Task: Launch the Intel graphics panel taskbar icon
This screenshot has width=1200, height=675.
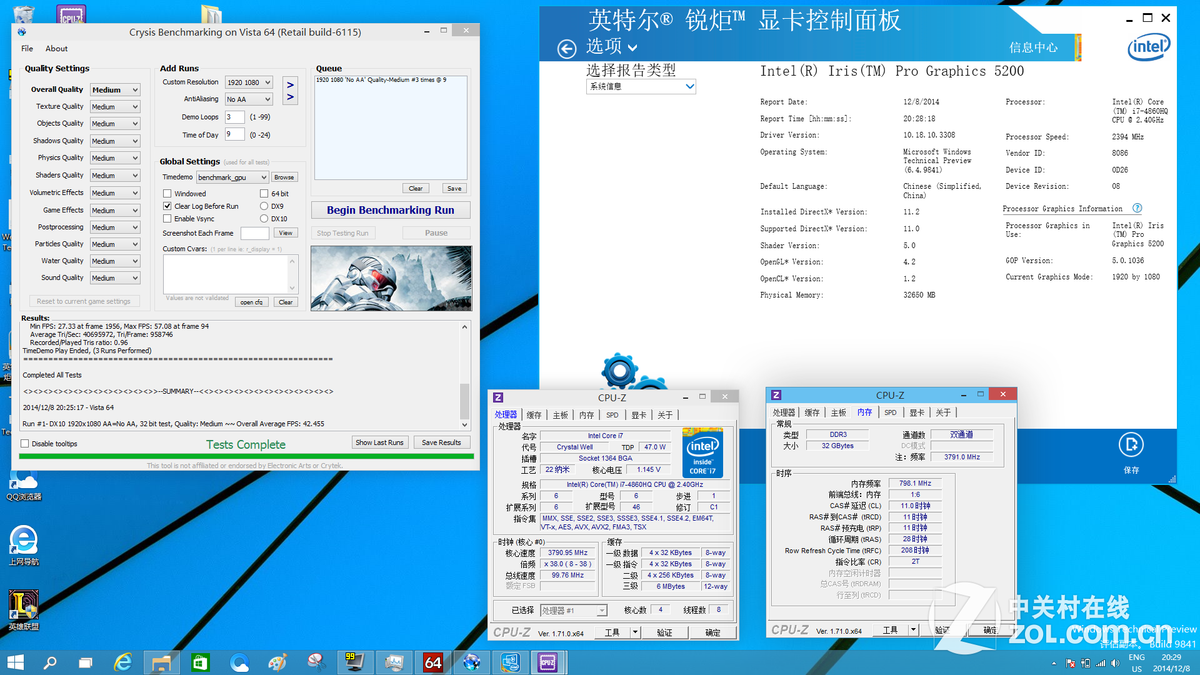Action: (510, 662)
